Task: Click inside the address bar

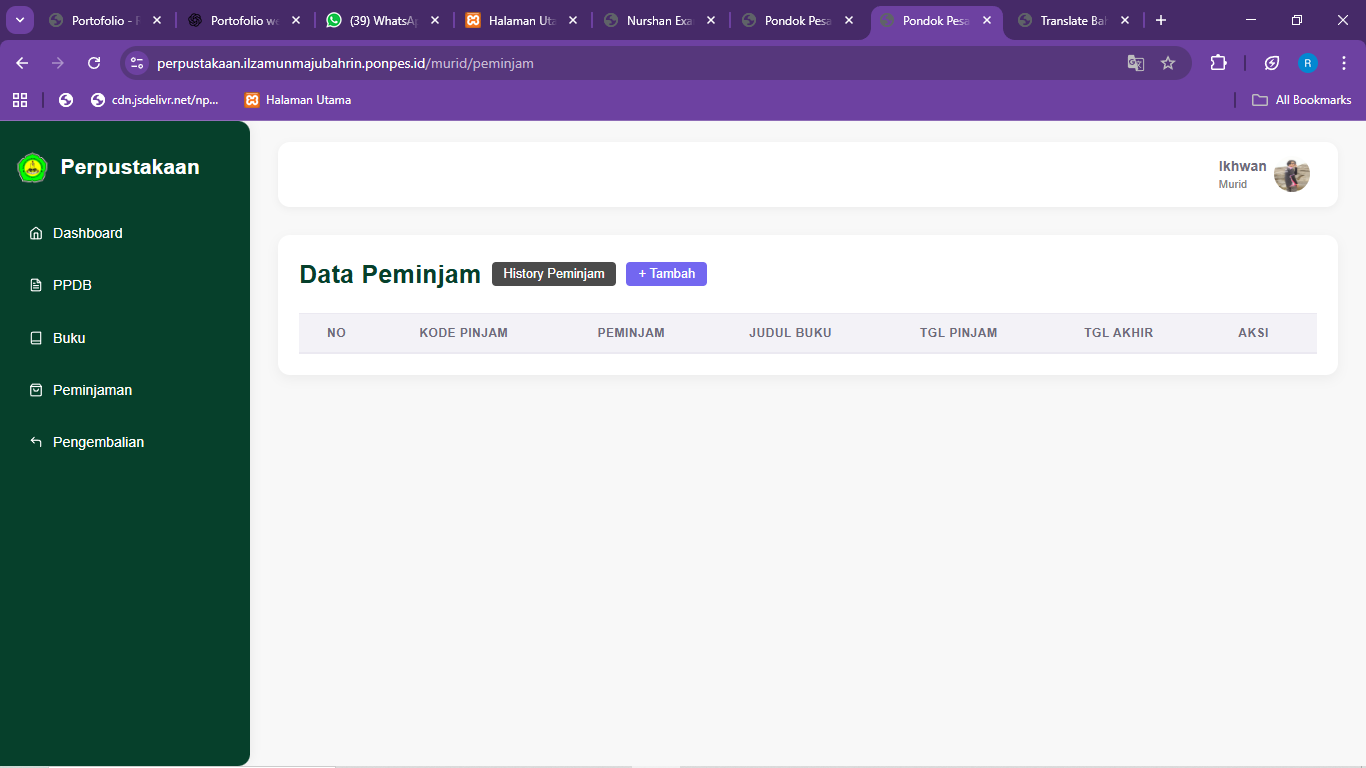Action: click(x=400, y=62)
